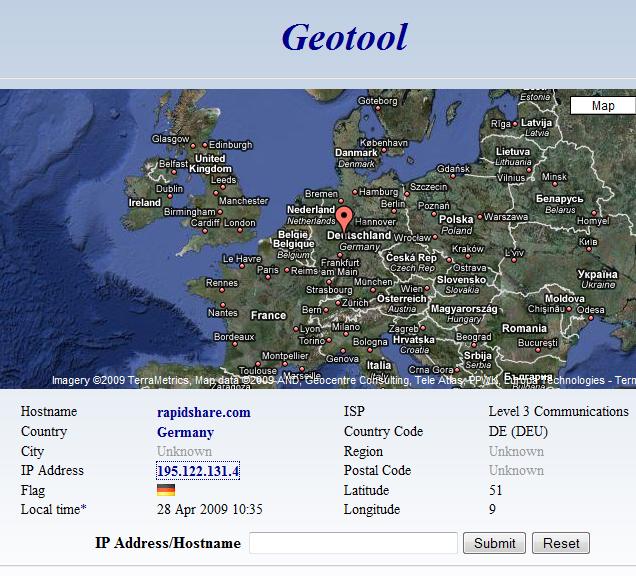636x576 pixels.
Task: Click the Warszawa city marker on map
Action: (x=480, y=217)
